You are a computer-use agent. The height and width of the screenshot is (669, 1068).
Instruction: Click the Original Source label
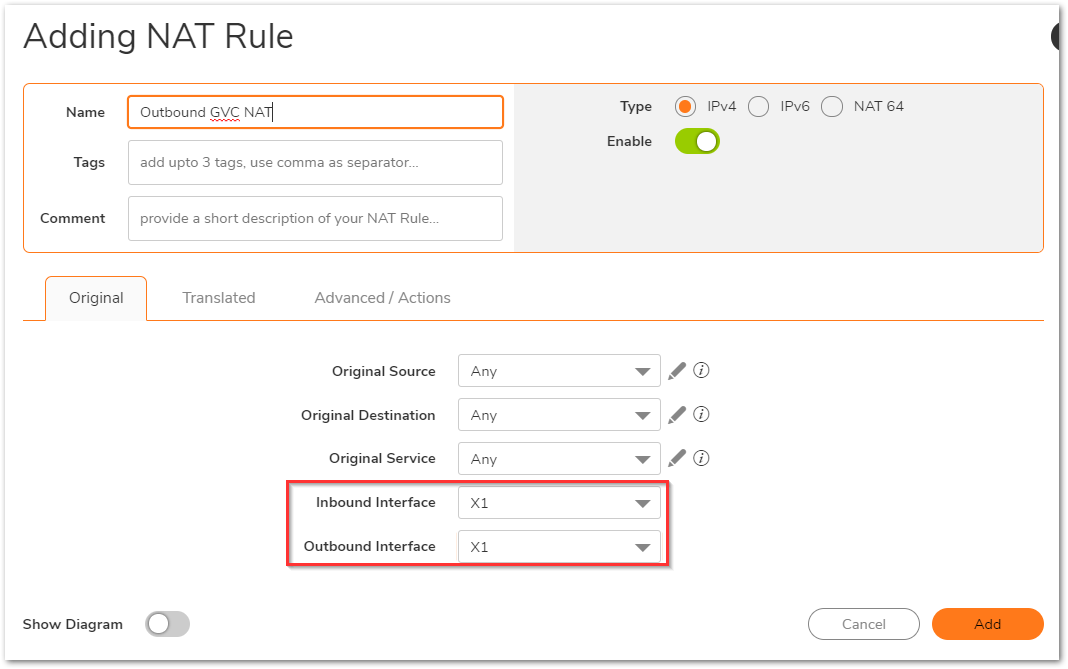[383, 371]
